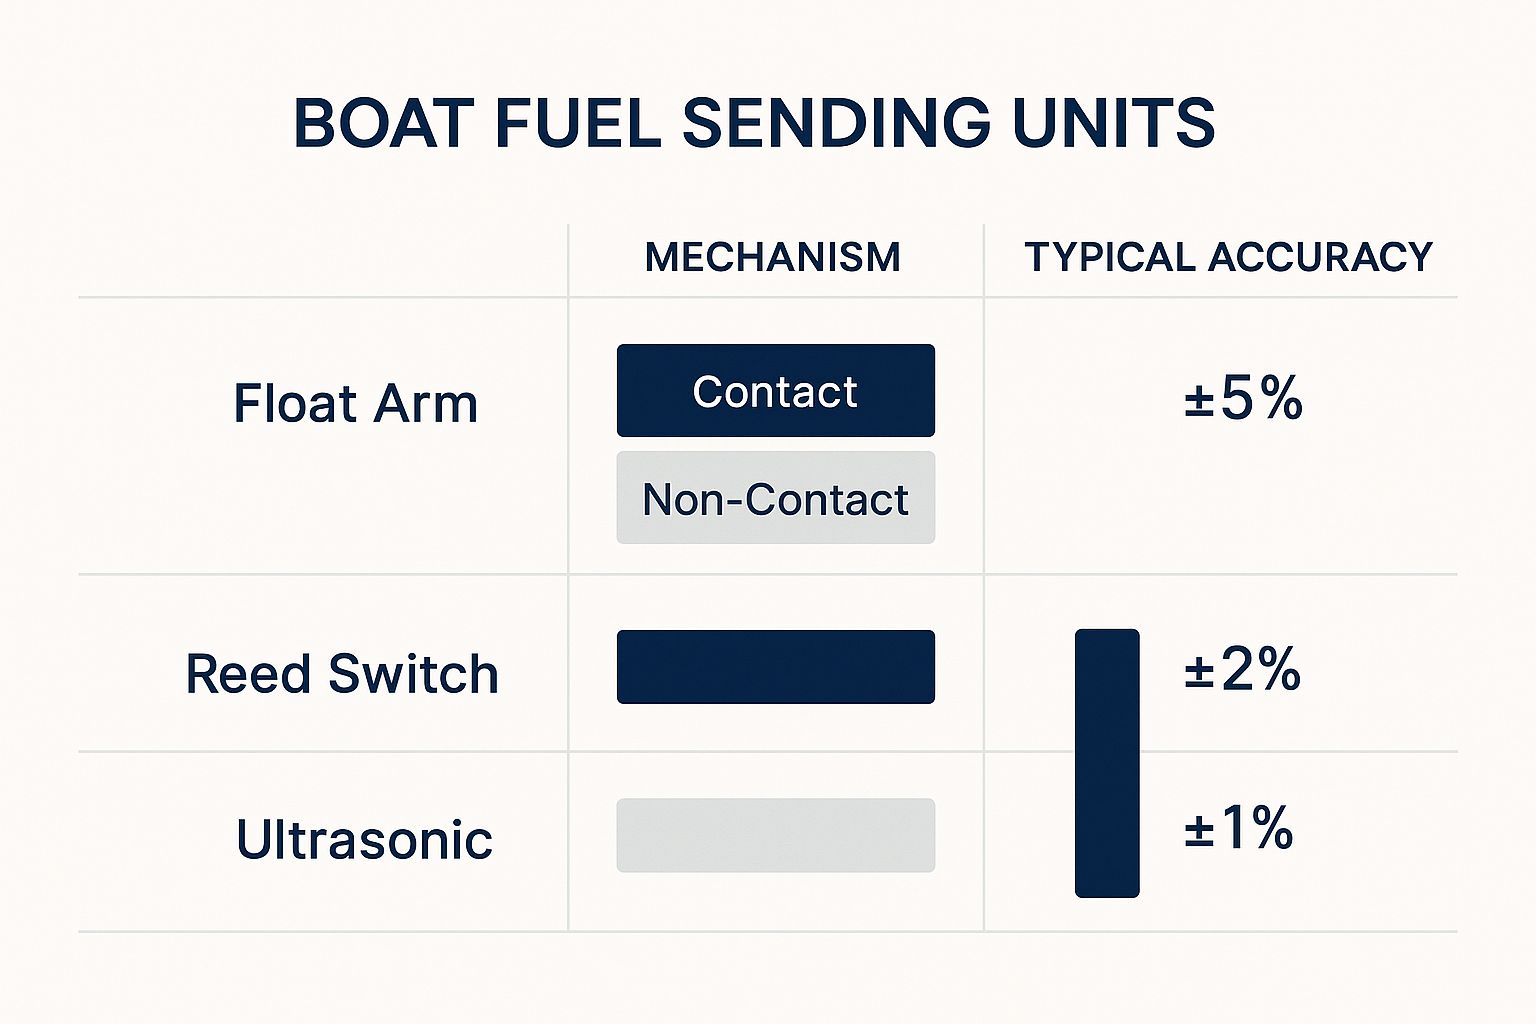Screen dimensions: 1536x1024
Task: Click the word BOAT in the title
Action: tap(384, 124)
